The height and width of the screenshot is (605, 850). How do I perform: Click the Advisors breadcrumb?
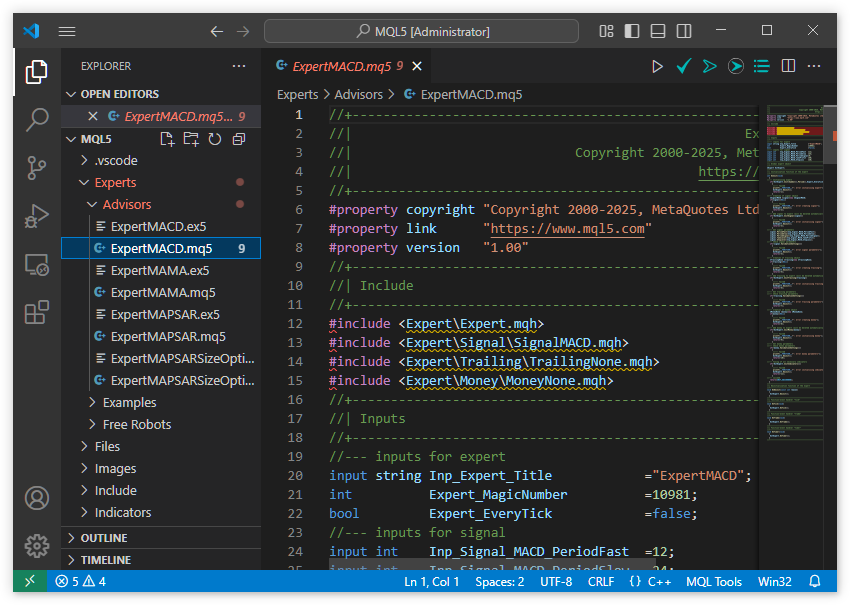click(358, 94)
